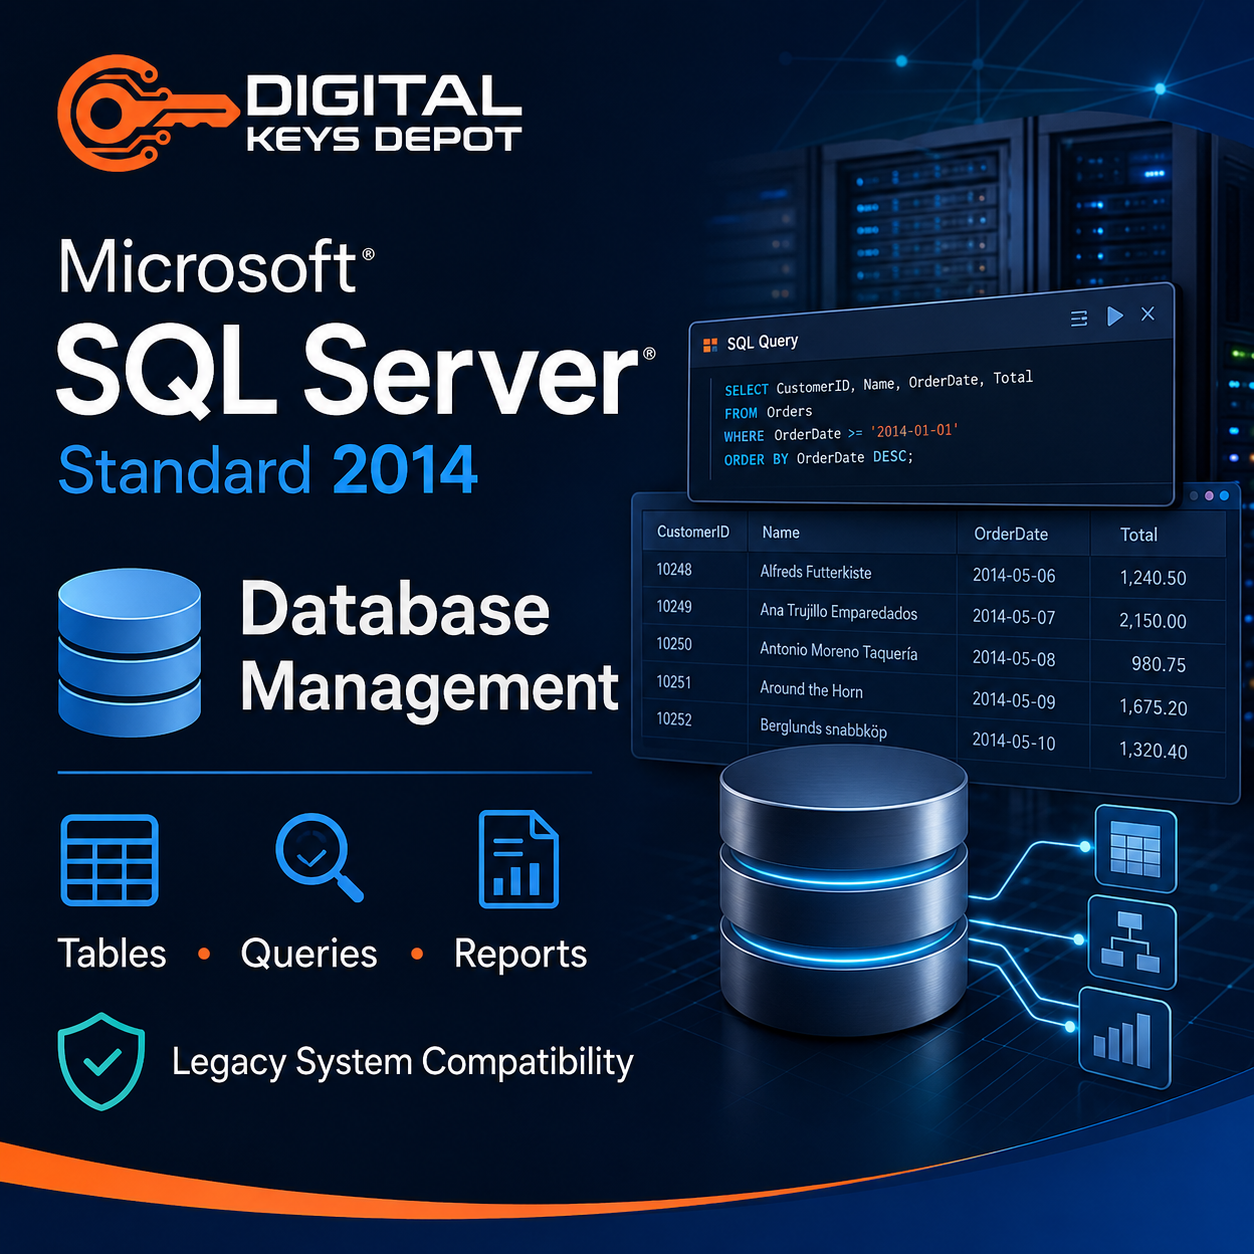The height and width of the screenshot is (1254, 1254).
Task: Click the Reports label
Action: pyautogui.click(x=520, y=955)
